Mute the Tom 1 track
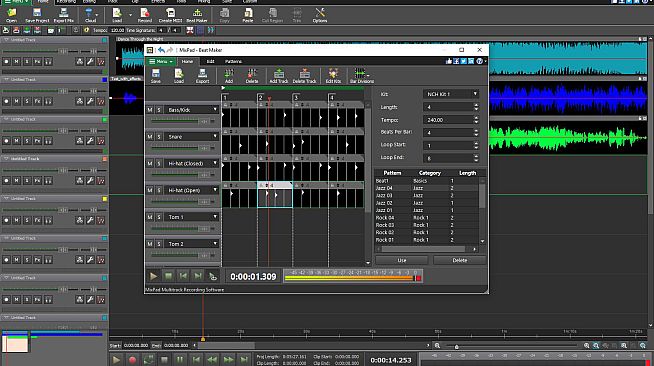Image resolution: width=654 pixels, height=366 pixels. (150, 217)
